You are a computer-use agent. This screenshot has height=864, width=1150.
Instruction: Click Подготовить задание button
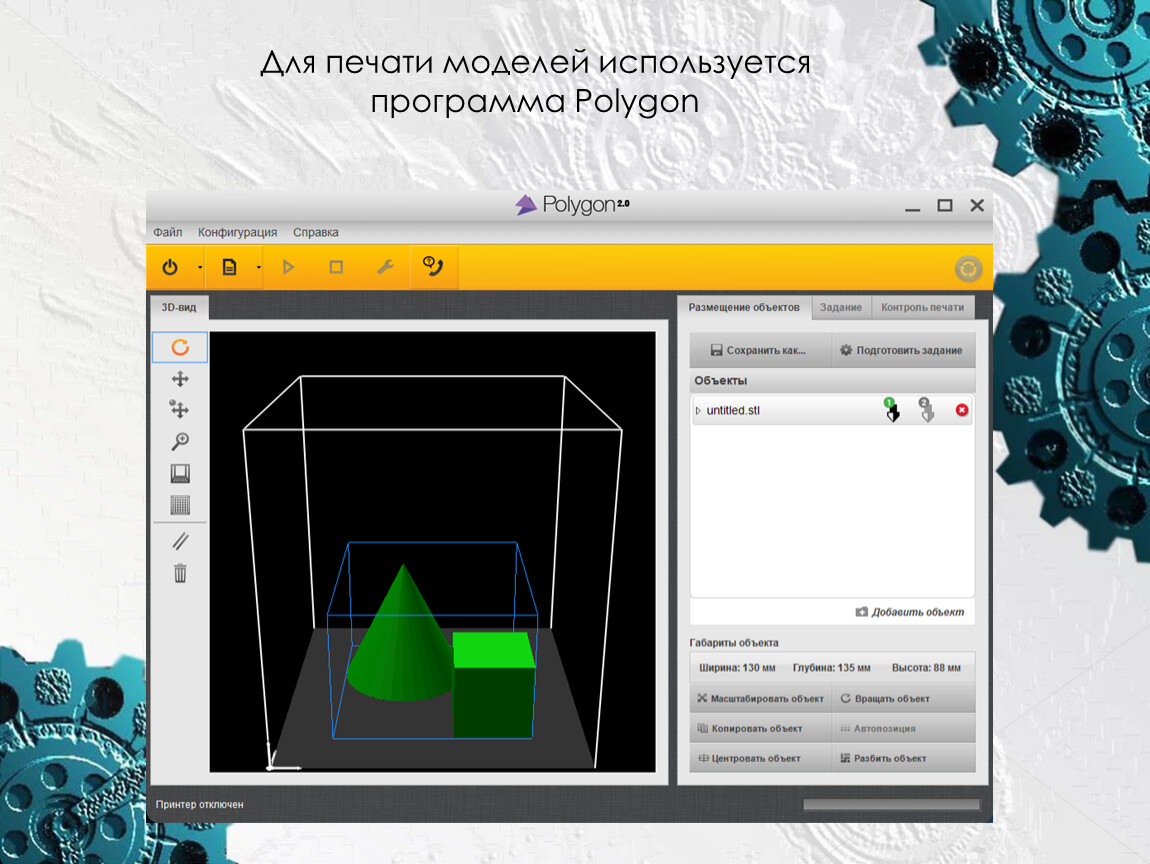(x=903, y=351)
